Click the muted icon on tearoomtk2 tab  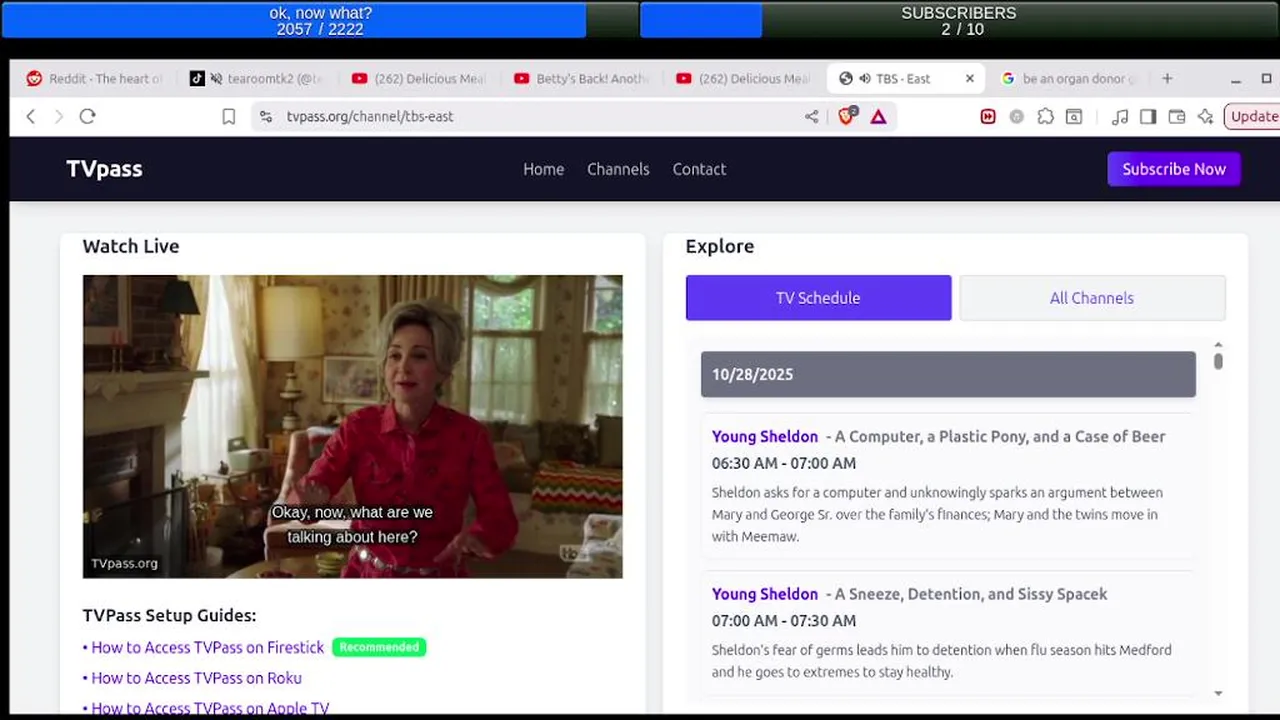tap(215, 79)
